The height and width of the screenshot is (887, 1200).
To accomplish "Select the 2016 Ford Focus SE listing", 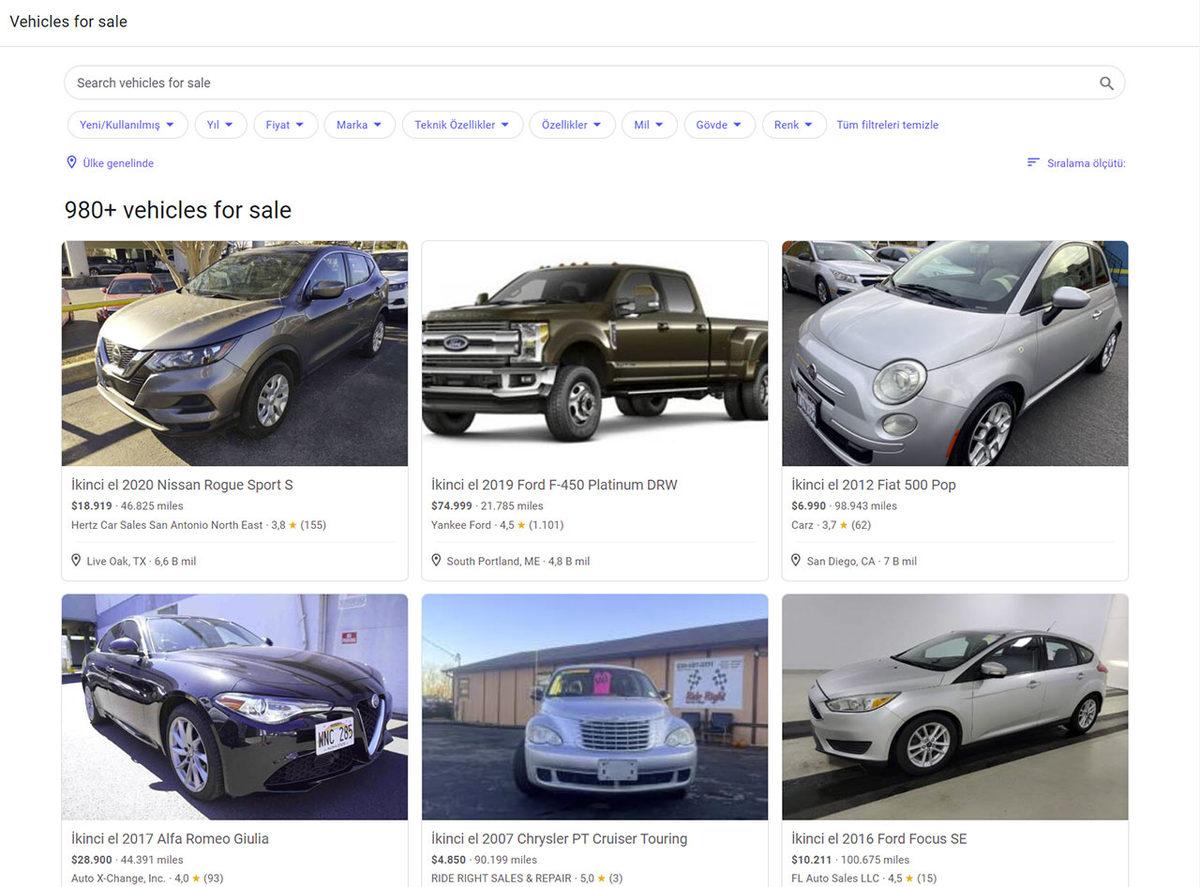I will click(878, 838).
